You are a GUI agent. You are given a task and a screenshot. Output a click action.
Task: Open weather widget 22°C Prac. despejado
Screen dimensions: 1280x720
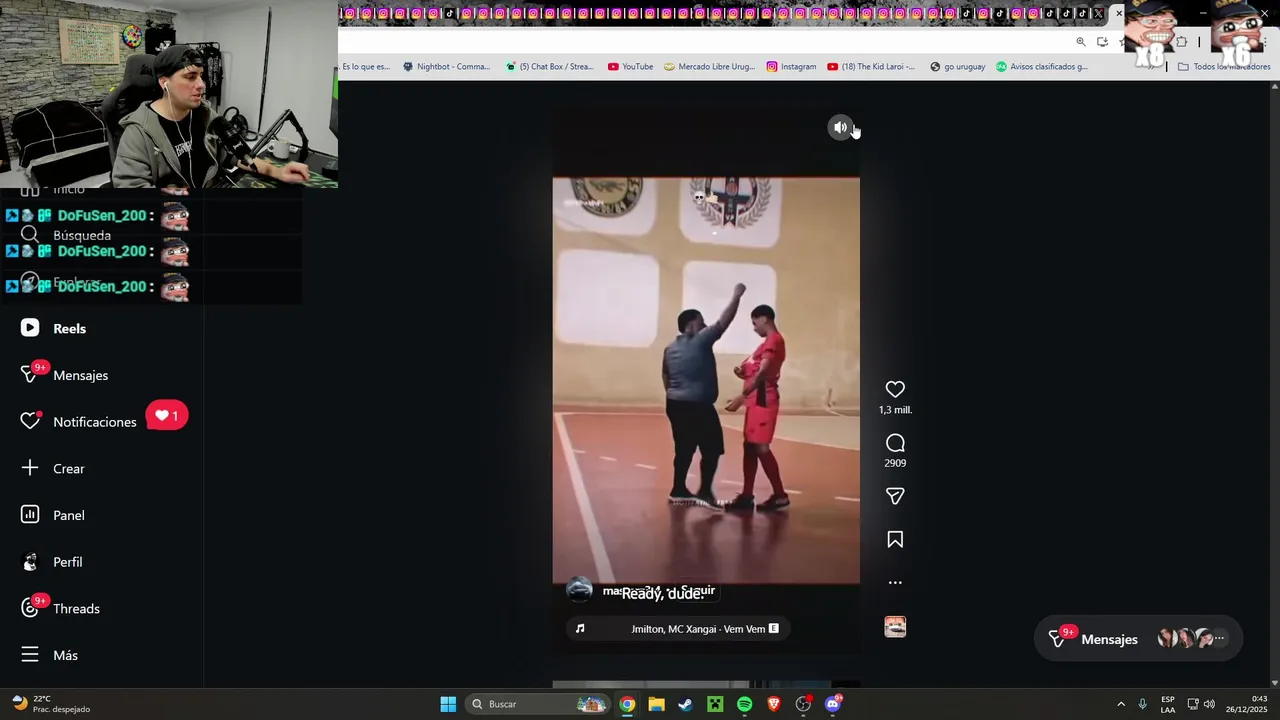tap(50, 704)
